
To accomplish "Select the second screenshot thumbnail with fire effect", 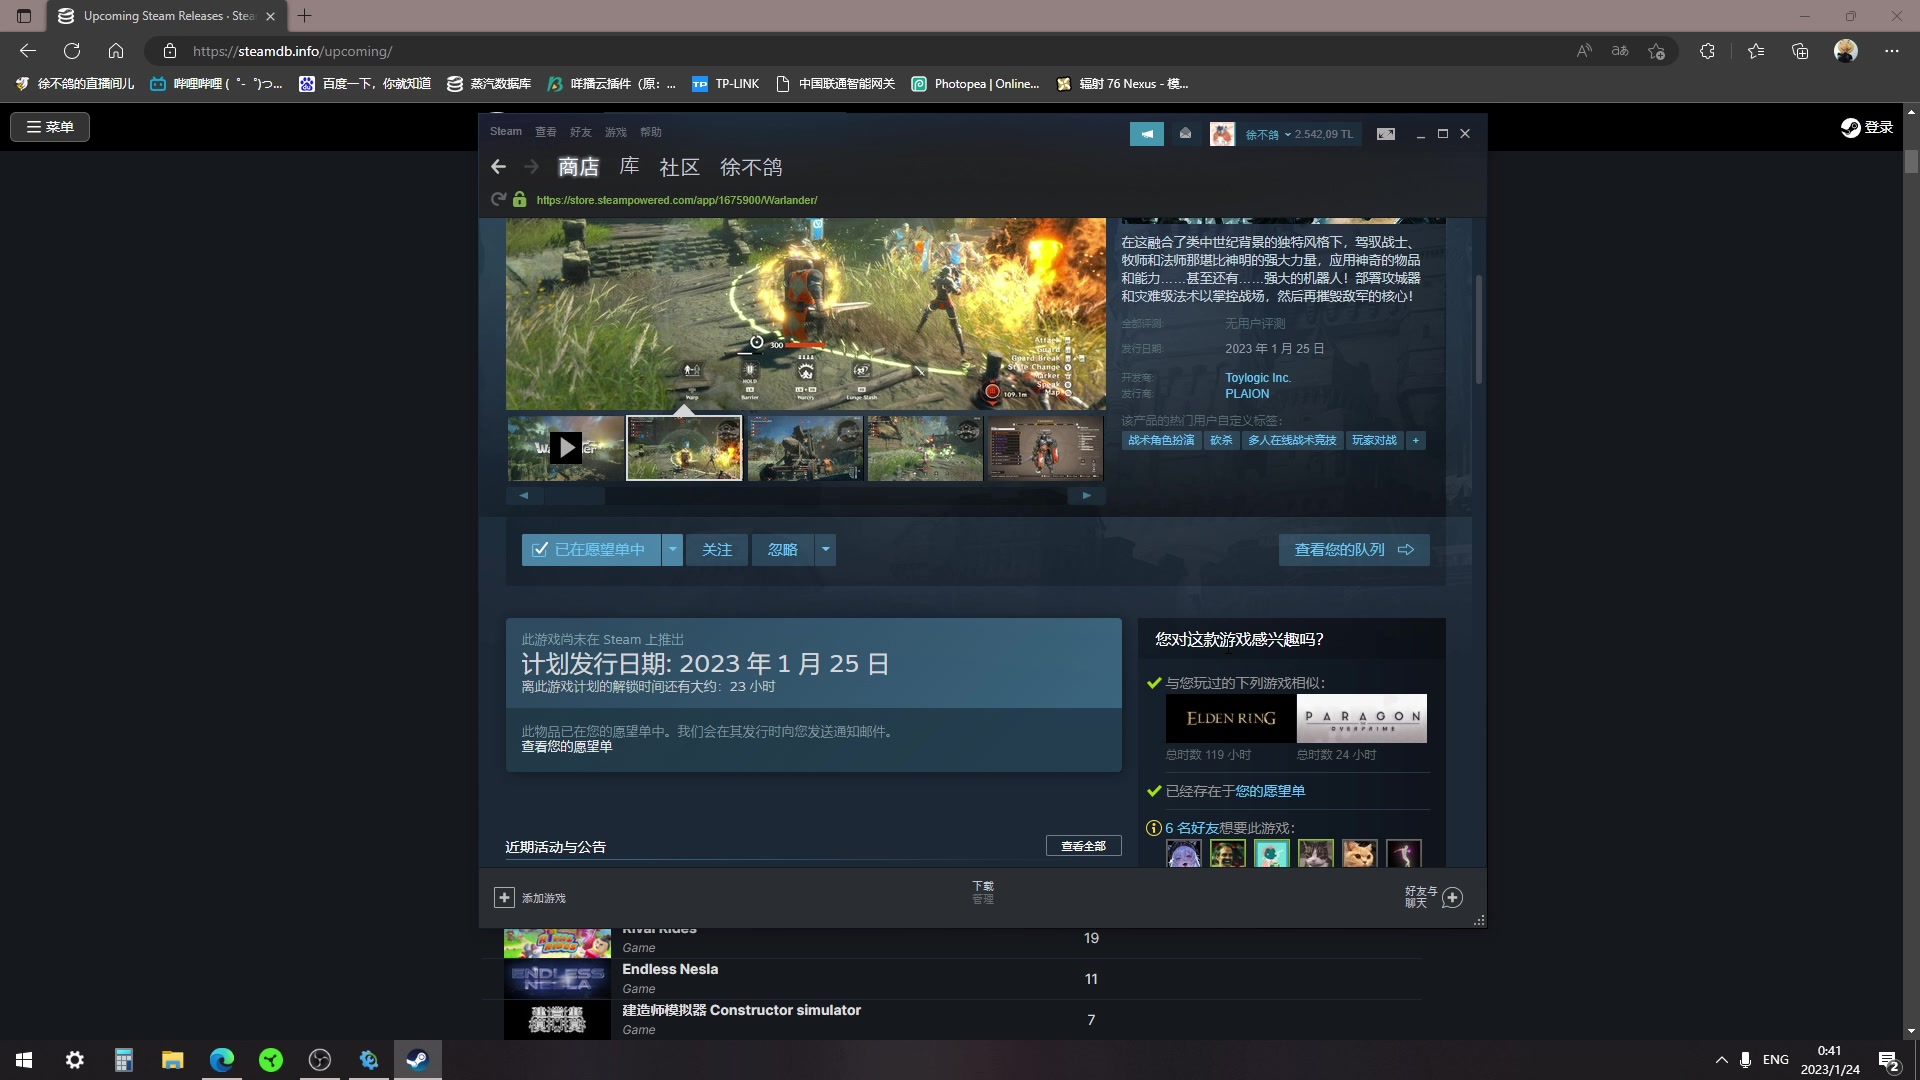I will pyautogui.click(x=685, y=448).
